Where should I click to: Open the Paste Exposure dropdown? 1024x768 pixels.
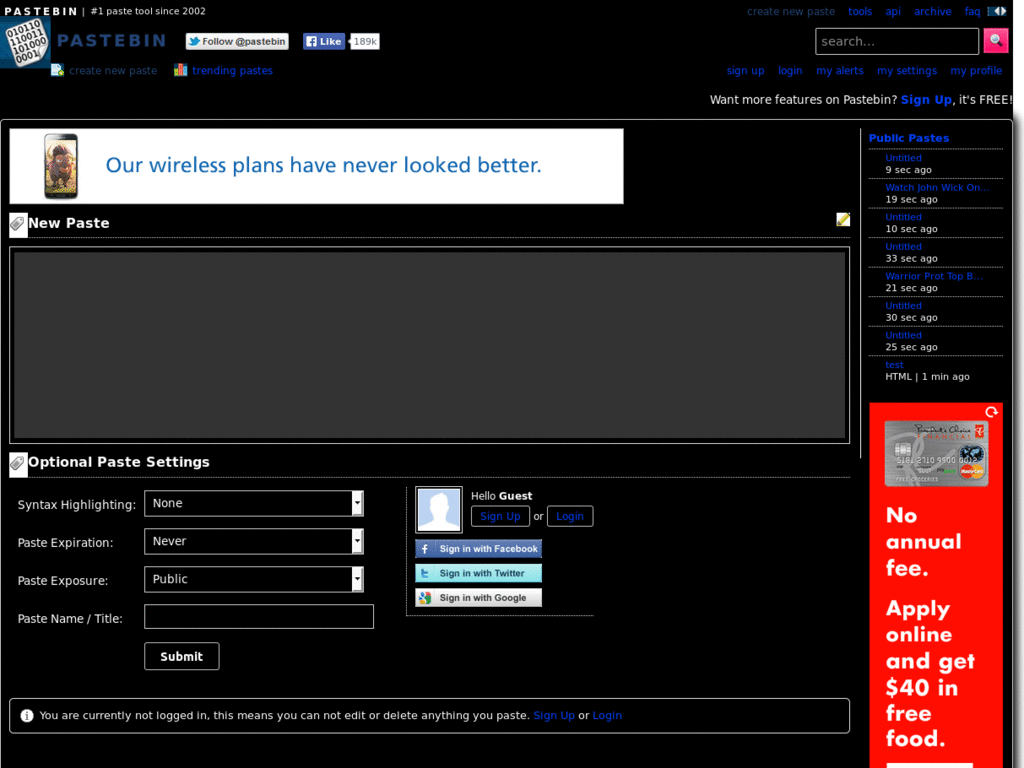(x=253, y=579)
